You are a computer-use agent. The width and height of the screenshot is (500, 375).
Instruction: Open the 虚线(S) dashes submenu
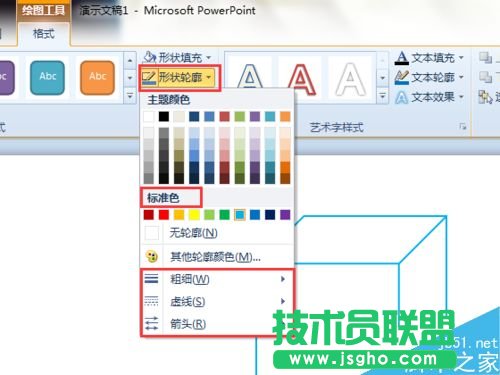pyautogui.click(x=217, y=301)
